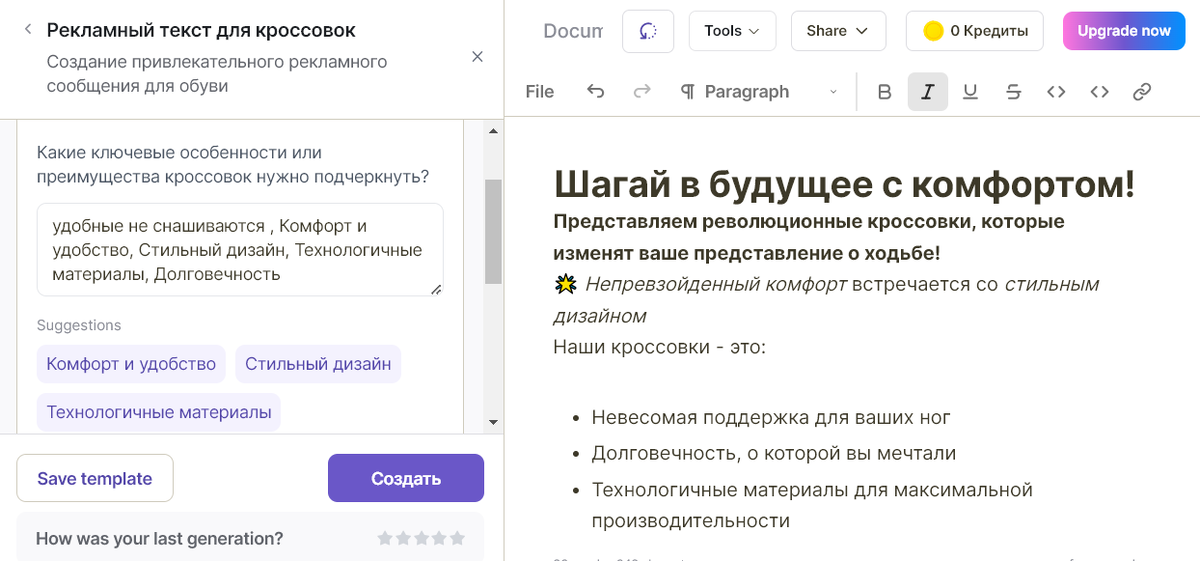
Task: Toggle underline formatting
Action: (x=970, y=92)
